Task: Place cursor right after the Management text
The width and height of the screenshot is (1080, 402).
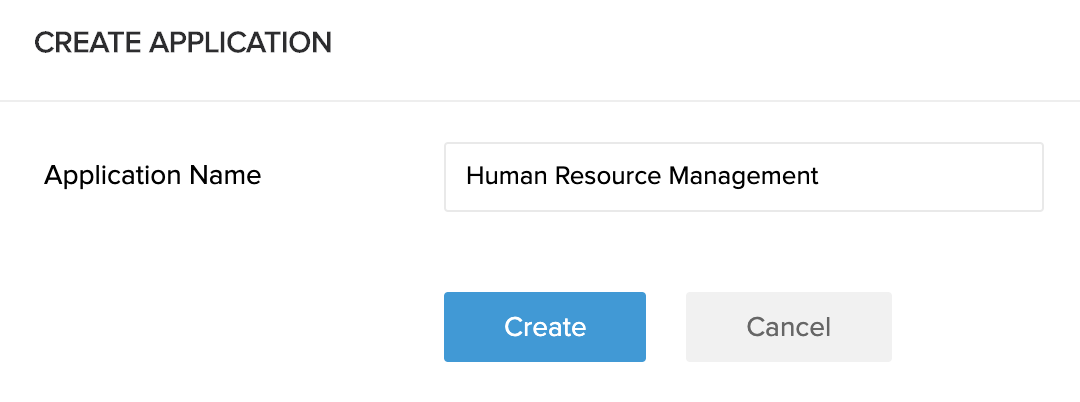Action: (821, 177)
